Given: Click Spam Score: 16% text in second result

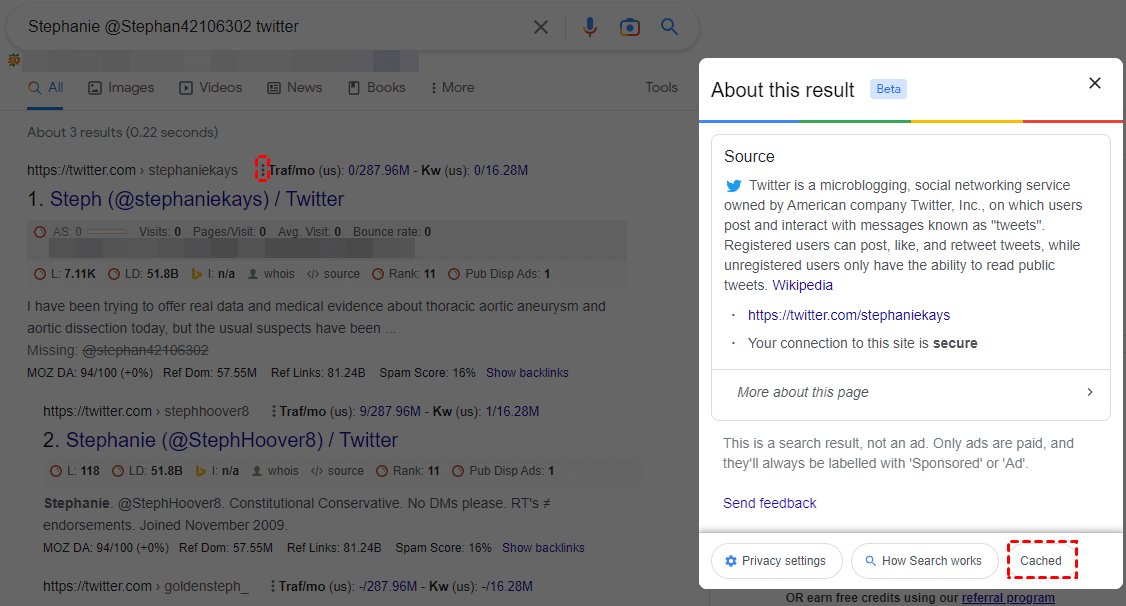Looking at the screenshot, I should [443, 548].
